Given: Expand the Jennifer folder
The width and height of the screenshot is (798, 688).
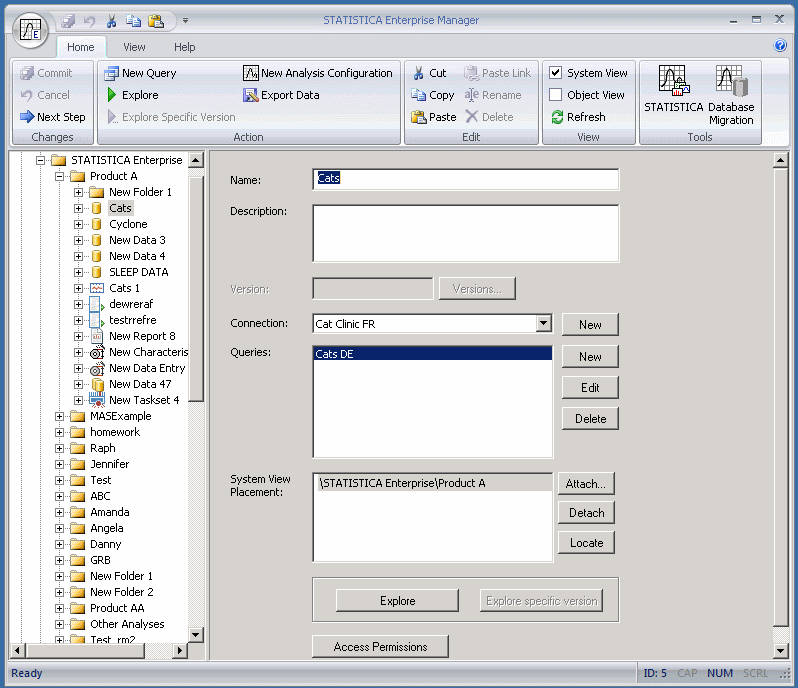Looking at the screenshot, I should (x=60, y=465).
